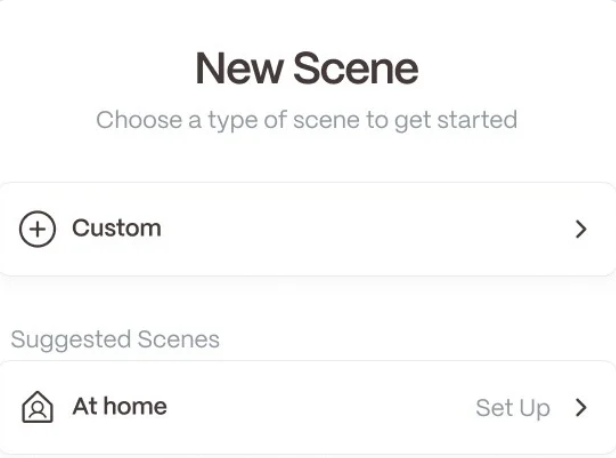Viewport: 616px width, 458px height.
Task: Click the words 'get started' in subtitle
Action: [x=456, y=121]
